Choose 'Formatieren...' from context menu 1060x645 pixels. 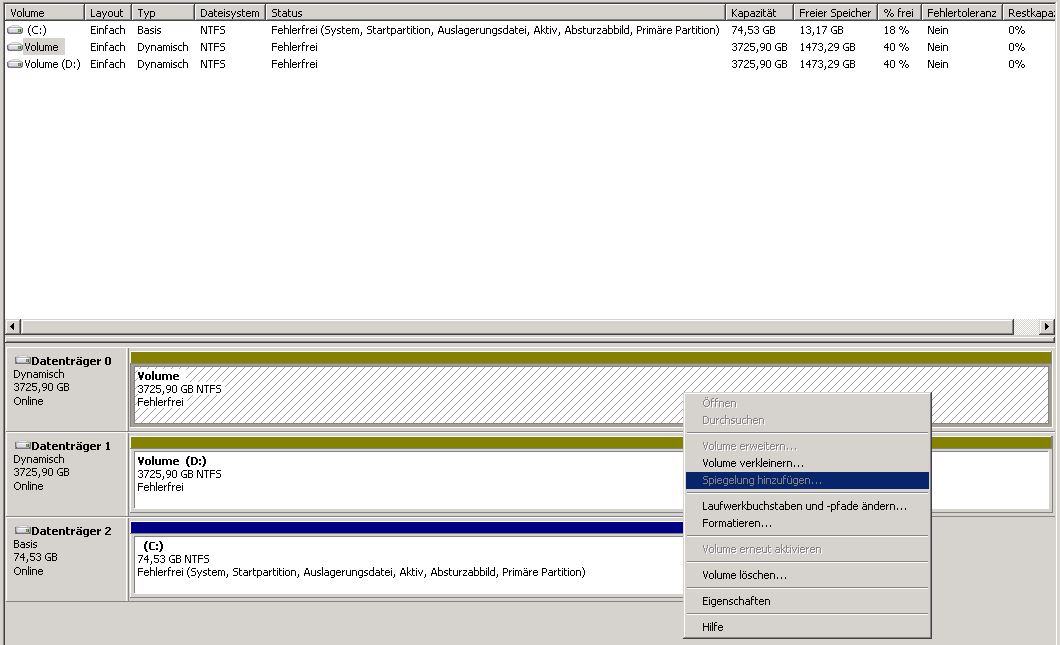point(807,523)
